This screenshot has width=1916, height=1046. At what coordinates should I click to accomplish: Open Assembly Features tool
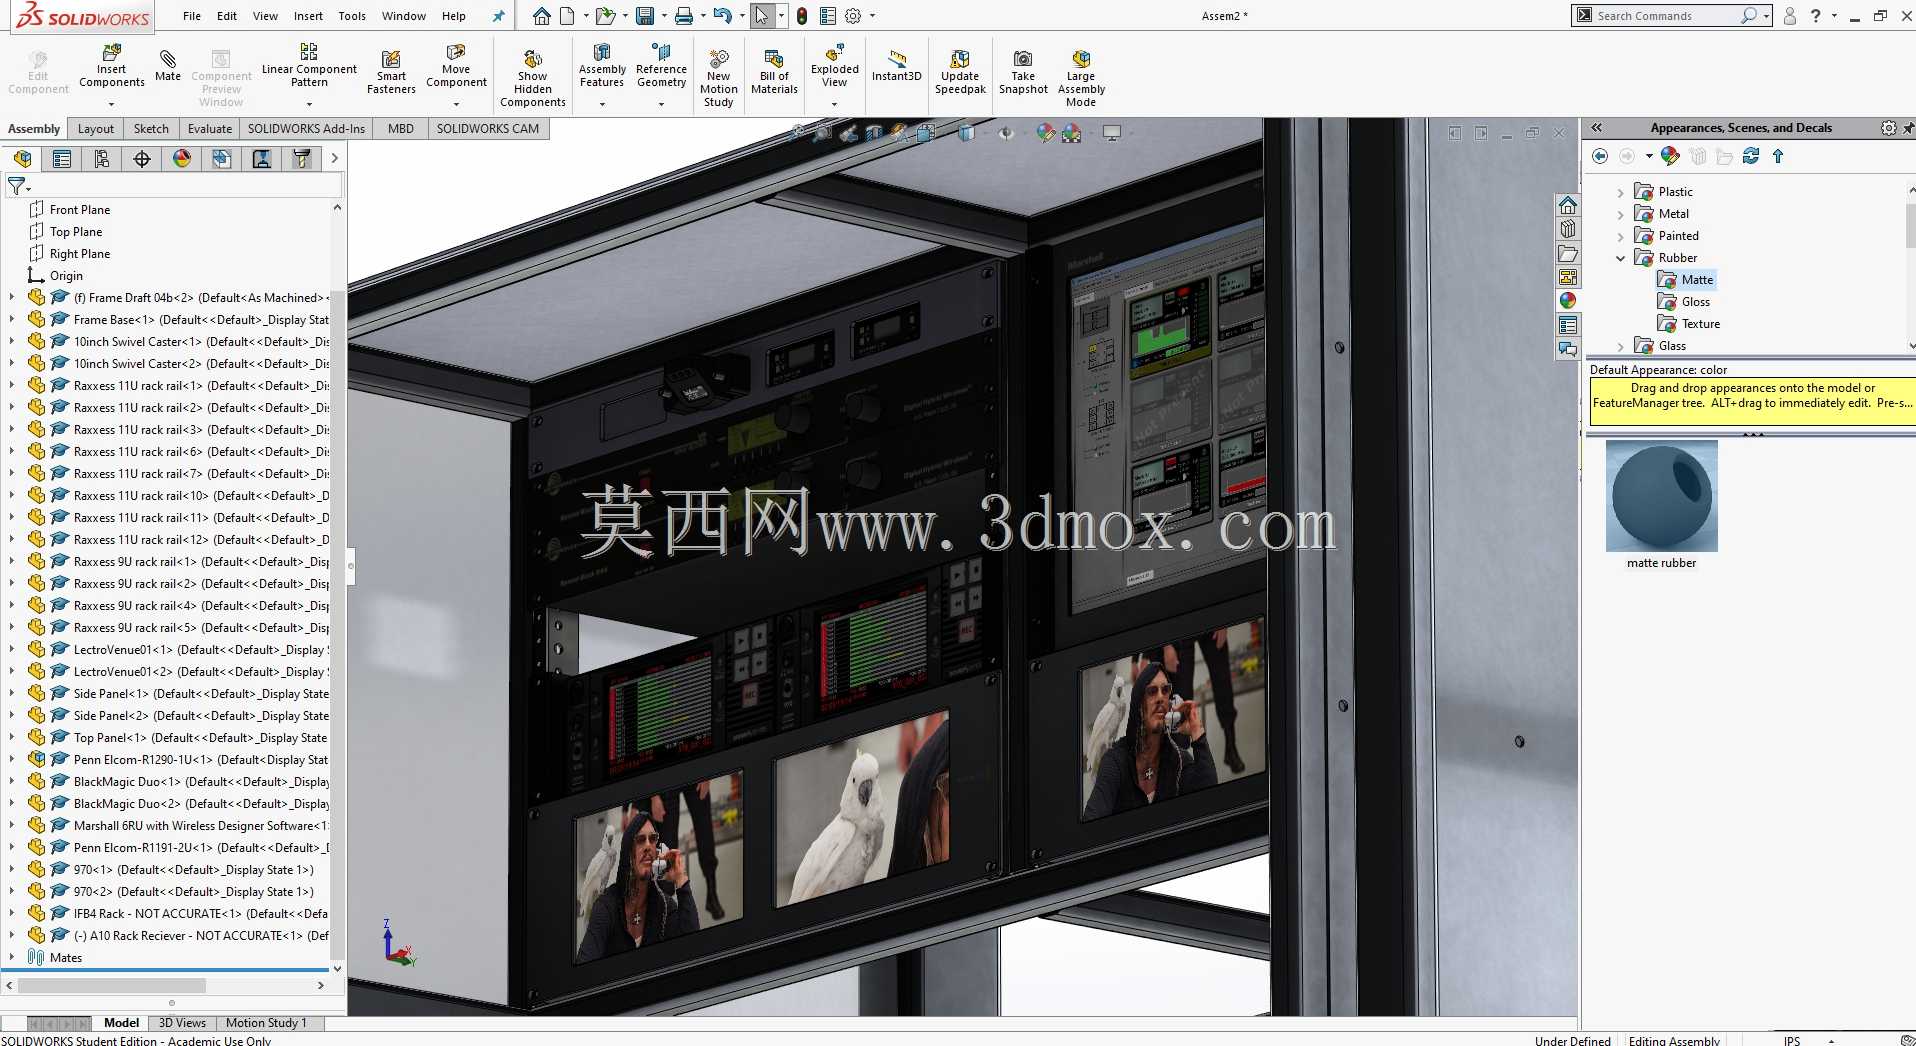pos(602,65)
